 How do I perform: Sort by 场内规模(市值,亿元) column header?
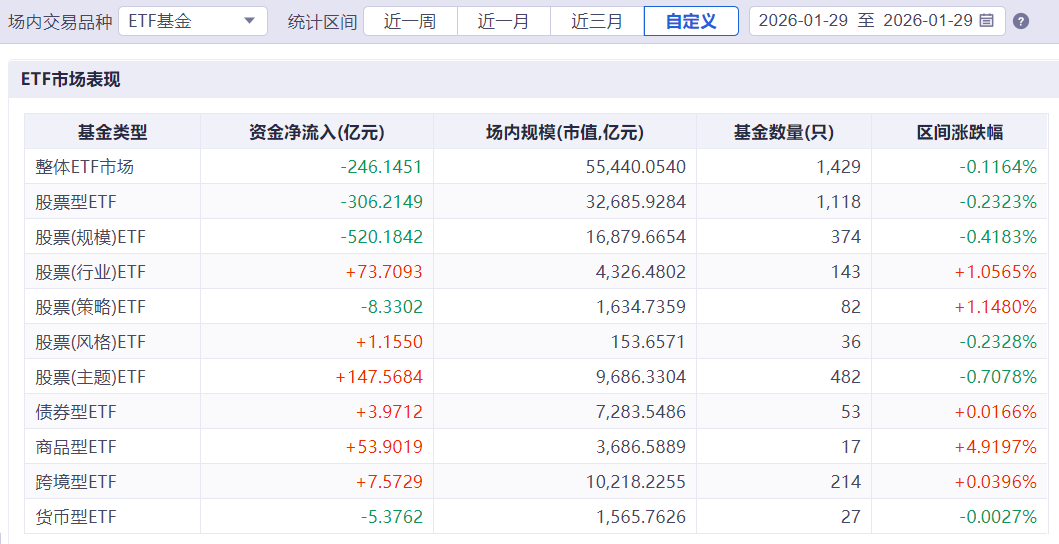pyautogui.click(x=565, y=132)
